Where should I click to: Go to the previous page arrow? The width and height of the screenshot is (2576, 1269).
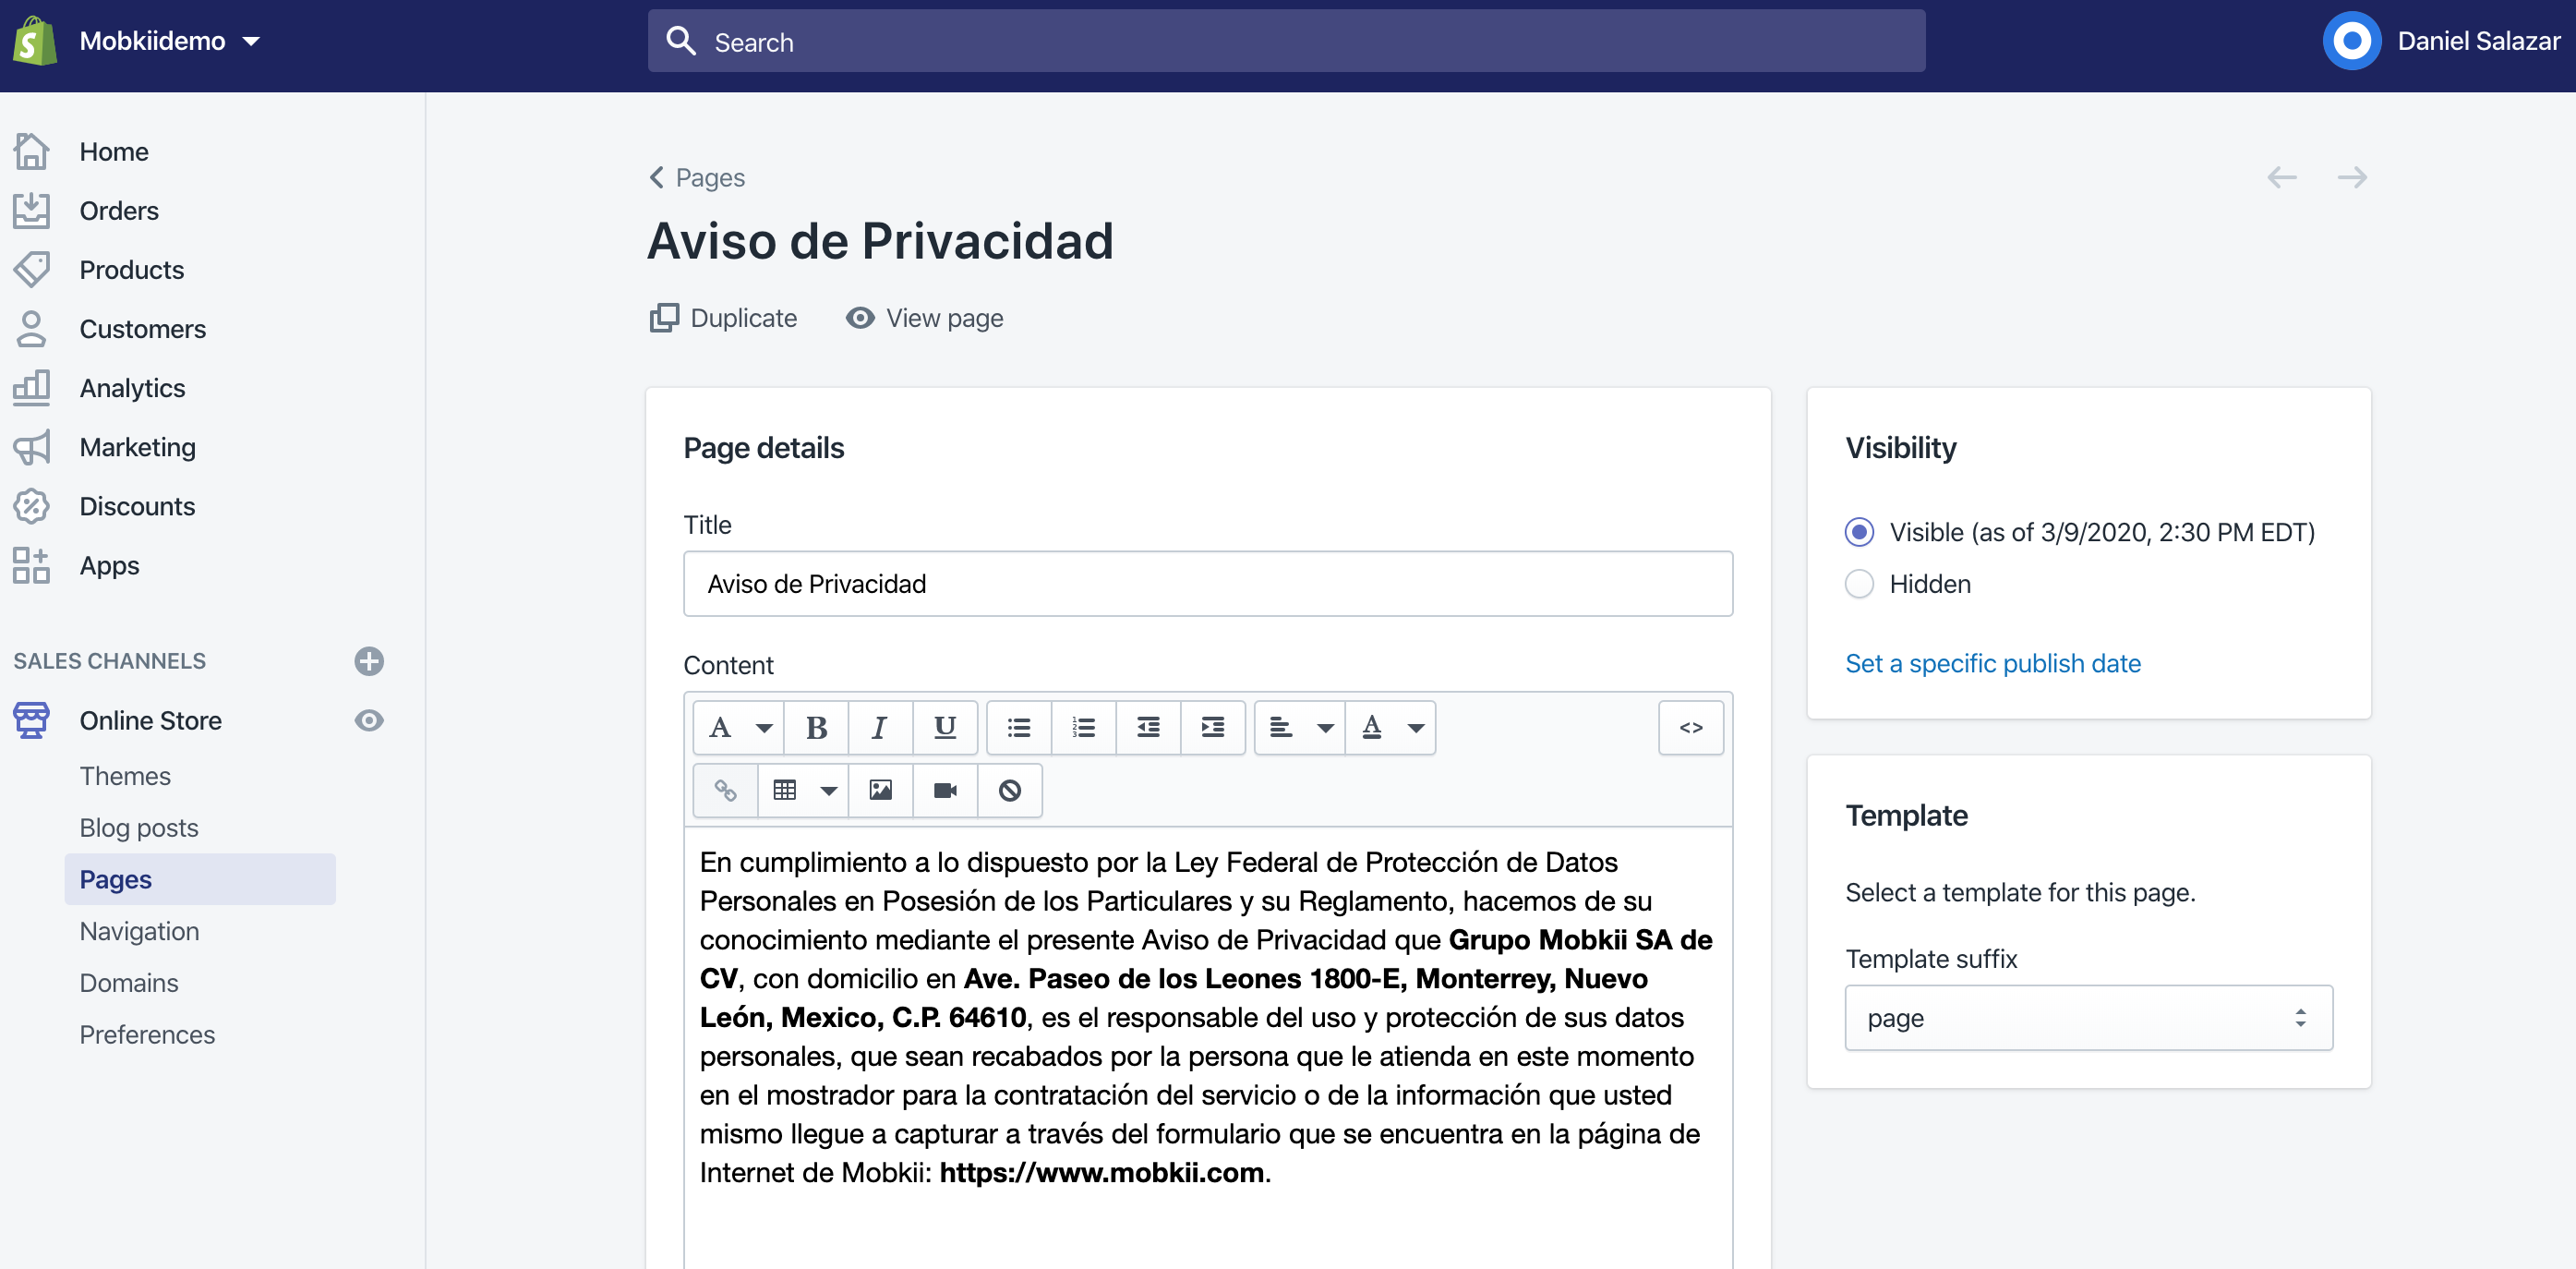click(2282, 178)
